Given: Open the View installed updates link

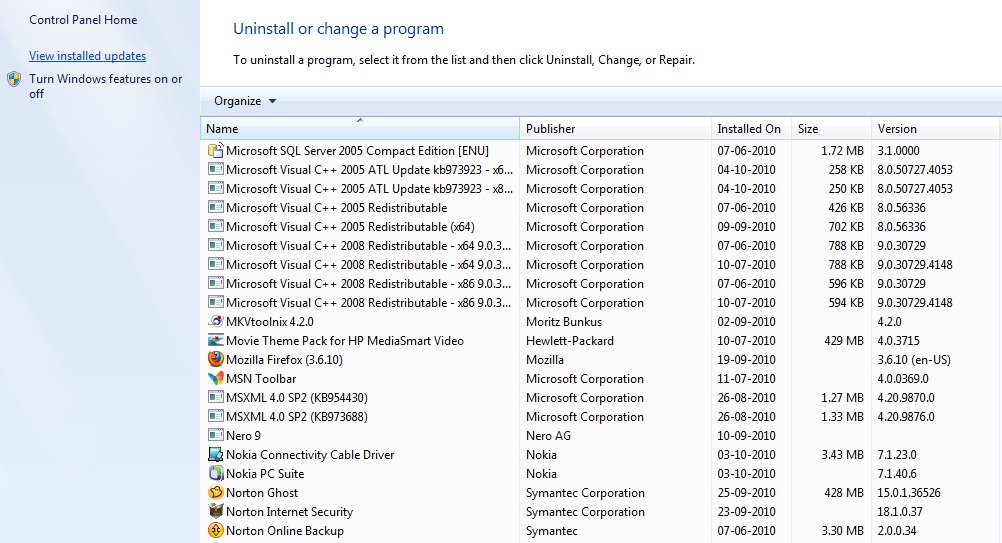Looking at the screenshot, I should pos(88,56).
